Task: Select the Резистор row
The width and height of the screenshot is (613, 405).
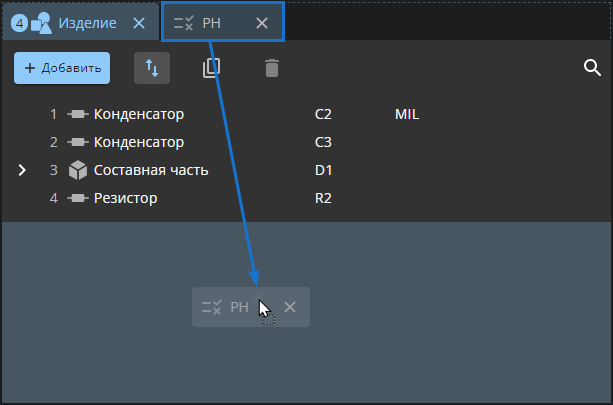Action: (307, 198)
